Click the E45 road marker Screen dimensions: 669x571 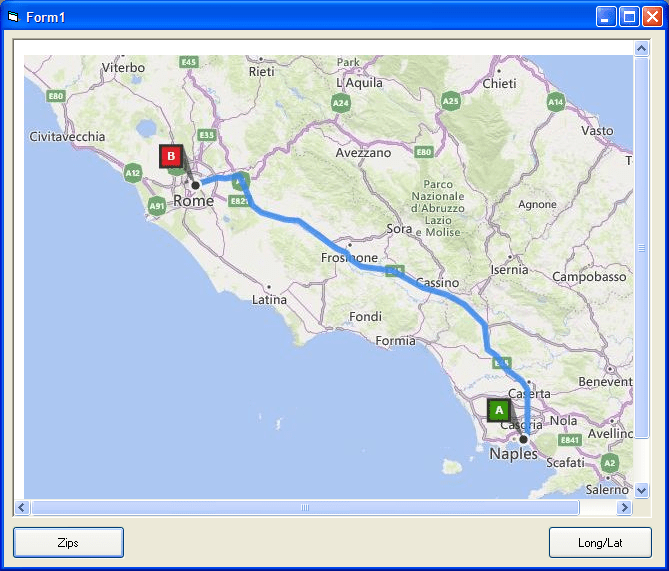[189, 62]
